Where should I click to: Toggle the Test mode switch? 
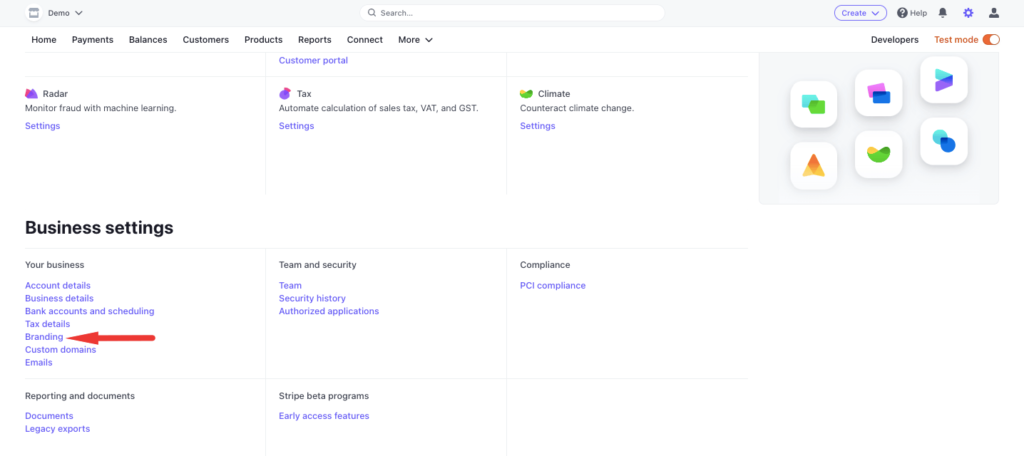pyautogui.click(x=991, y=40)
